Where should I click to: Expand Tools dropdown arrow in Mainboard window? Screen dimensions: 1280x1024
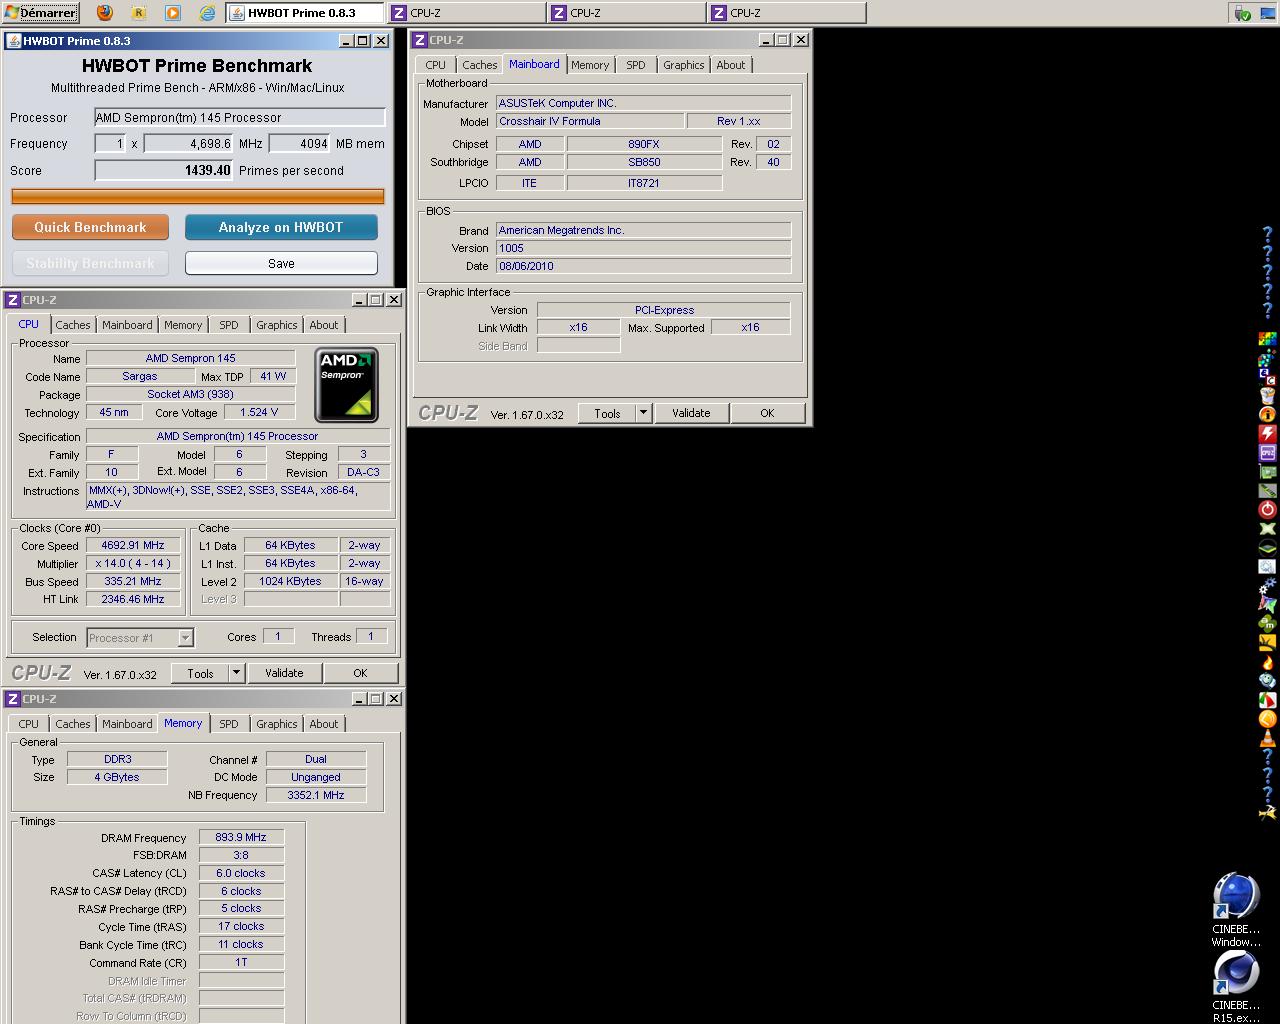coord(643,413)
